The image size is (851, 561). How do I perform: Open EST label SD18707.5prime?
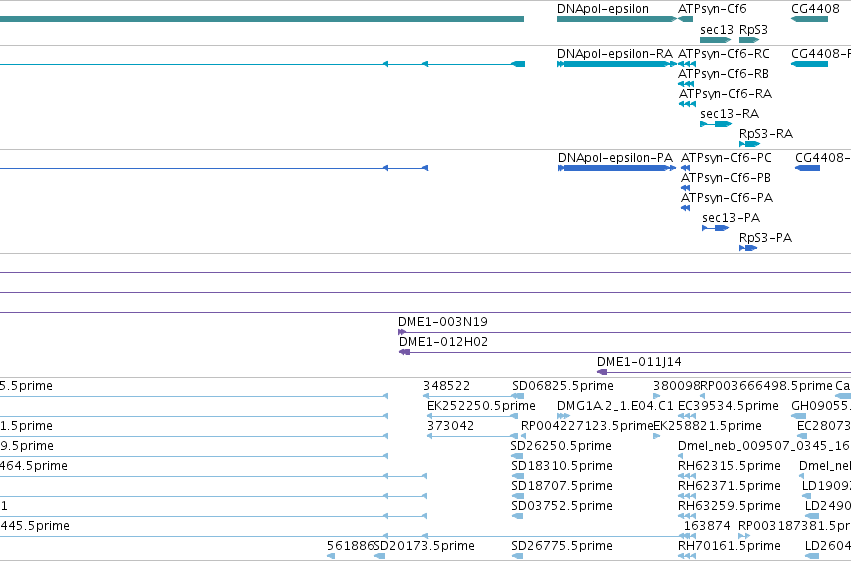(x=562, y=486)
